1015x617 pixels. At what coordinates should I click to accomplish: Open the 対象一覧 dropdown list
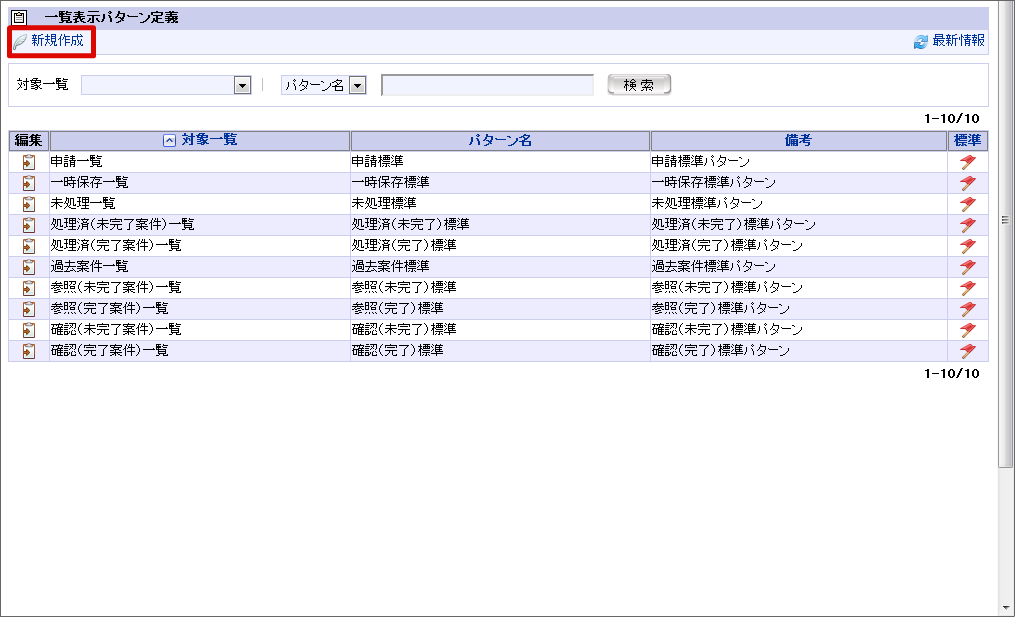(x=240, y=85)
